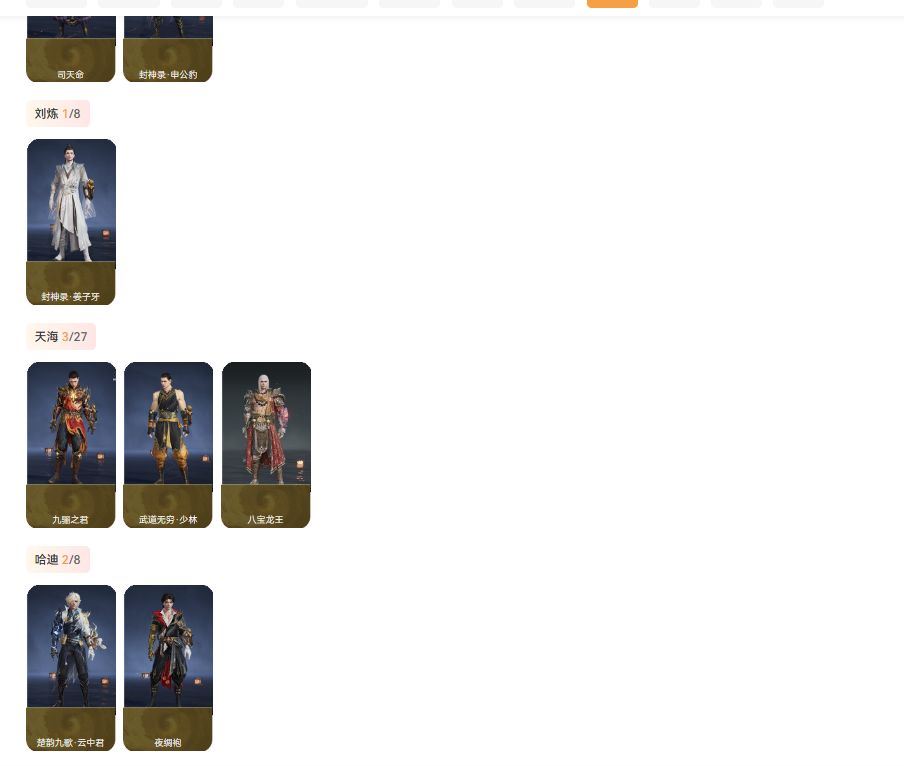Image resolution: width=904 pixels, height=766 pixels.
Task: Click the gray tab right of orange tab
Action: [x=675, y=3]
